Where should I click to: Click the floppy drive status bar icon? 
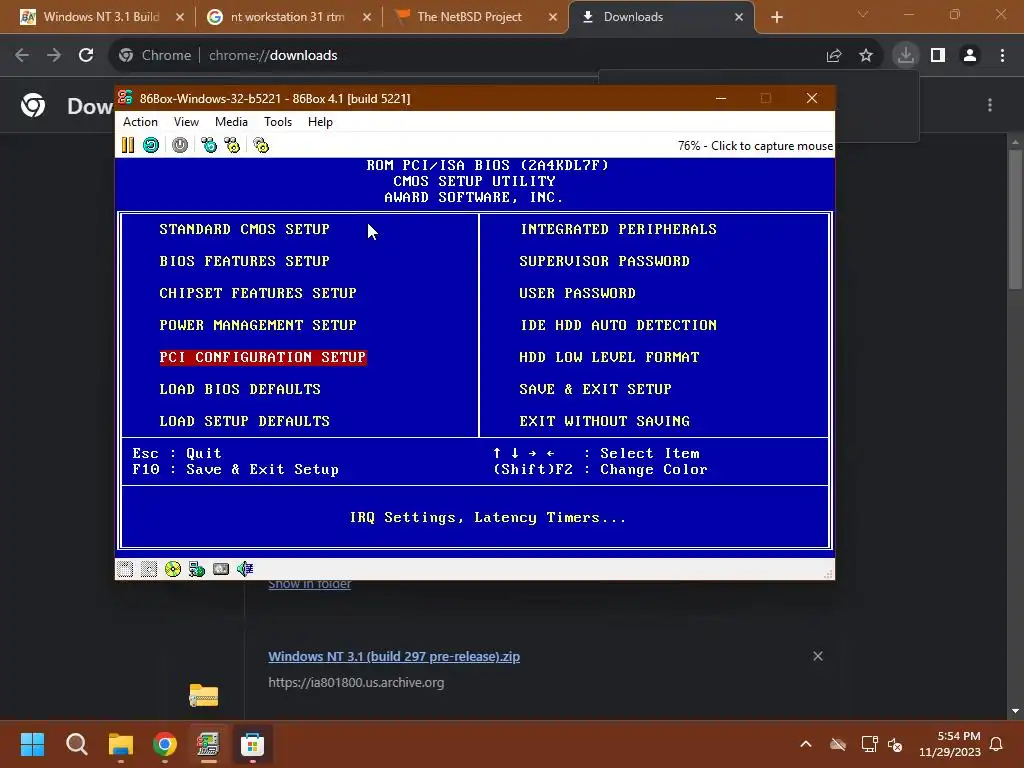point(125,569)
